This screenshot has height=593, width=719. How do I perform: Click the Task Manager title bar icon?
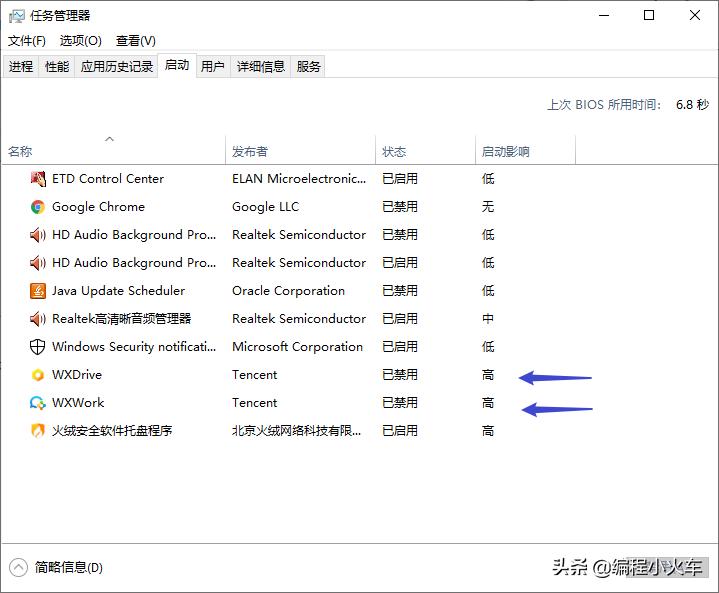click(17, 16)
